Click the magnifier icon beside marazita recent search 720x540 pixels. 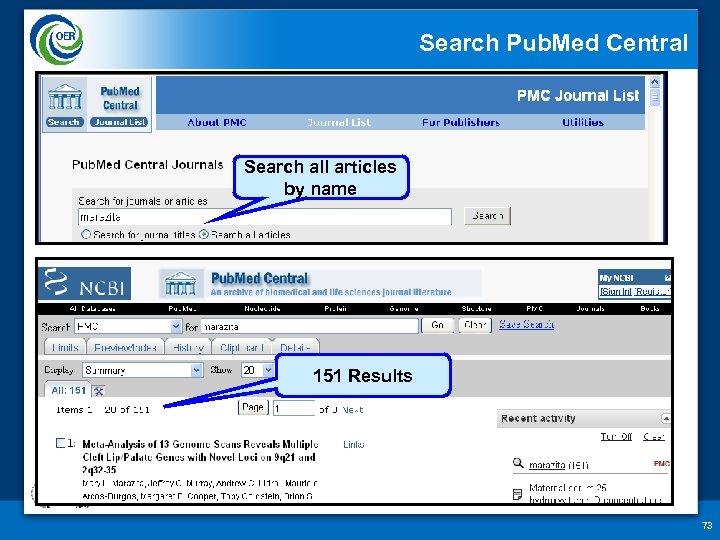click(x=518, y=463)
